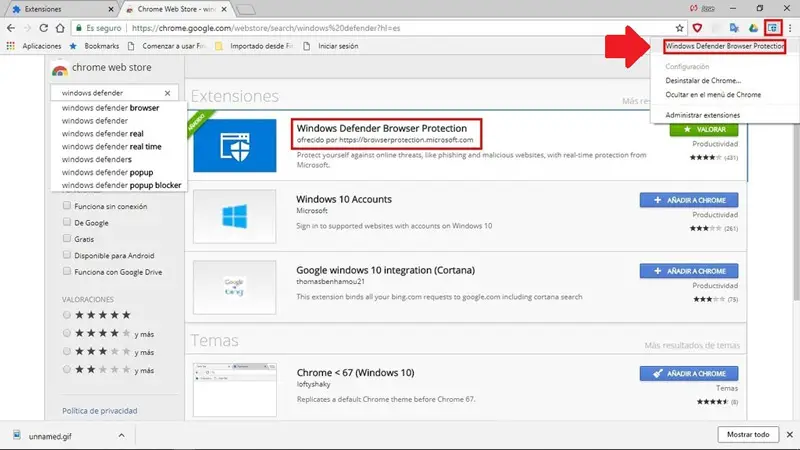800x450 pixels.
Task: Click the chrome web store rainbow logo
Action: [60, 69]
